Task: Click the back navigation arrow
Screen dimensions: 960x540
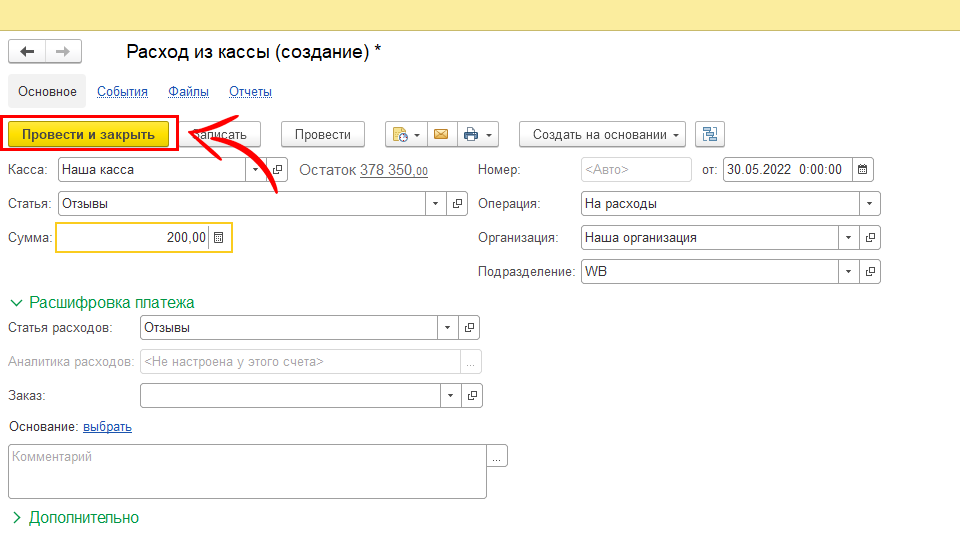Action: pos(27,52)
